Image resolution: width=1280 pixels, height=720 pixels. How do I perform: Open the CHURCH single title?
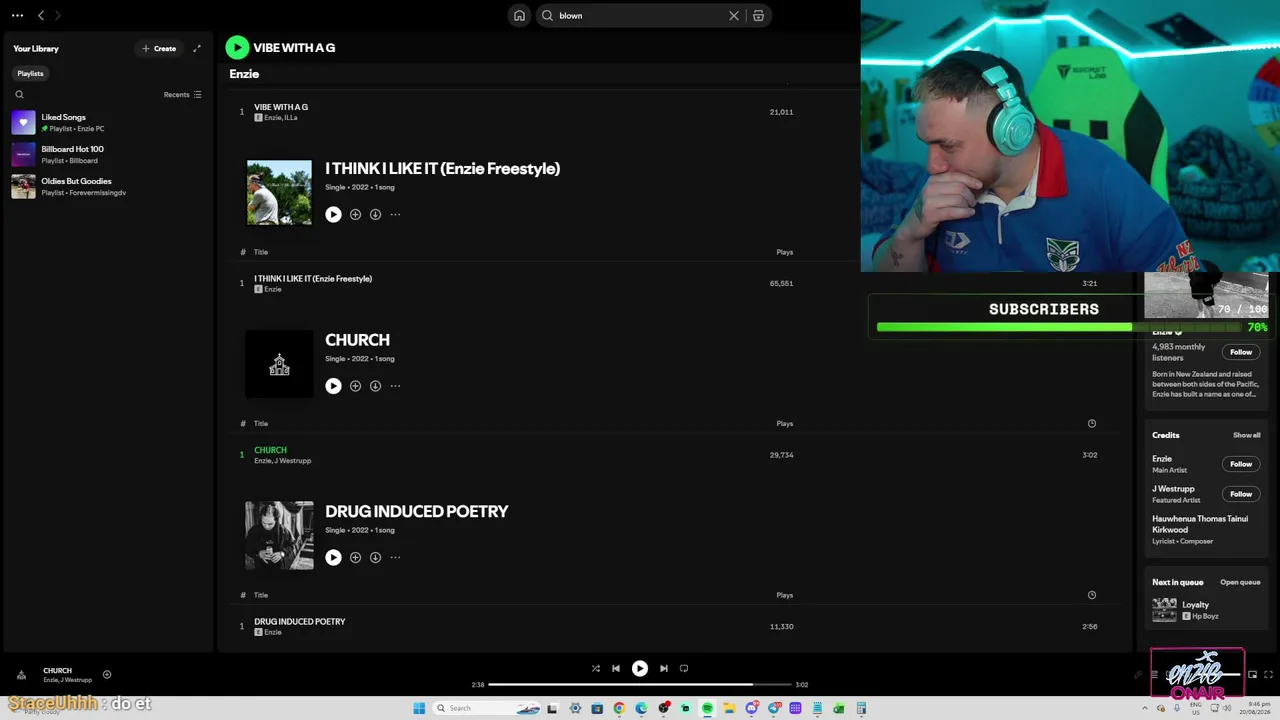click(357, 340)
